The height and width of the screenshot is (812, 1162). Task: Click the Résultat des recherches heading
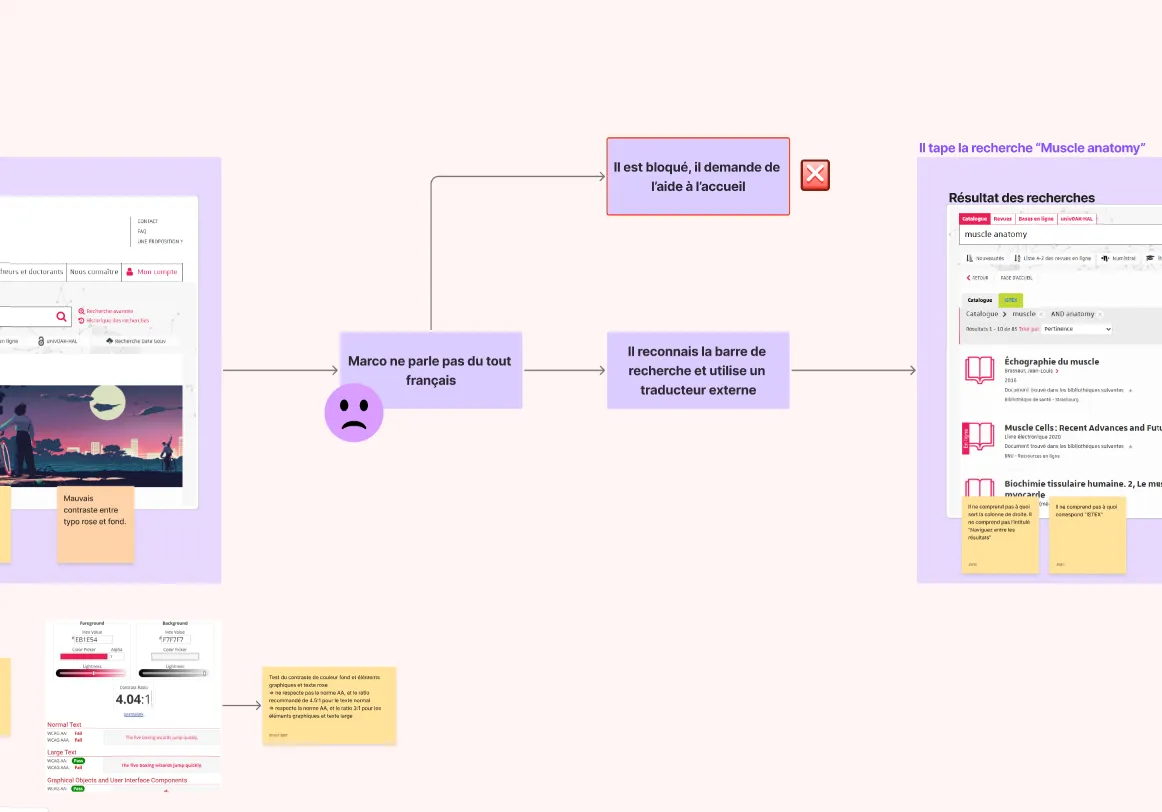(1021, 198)
